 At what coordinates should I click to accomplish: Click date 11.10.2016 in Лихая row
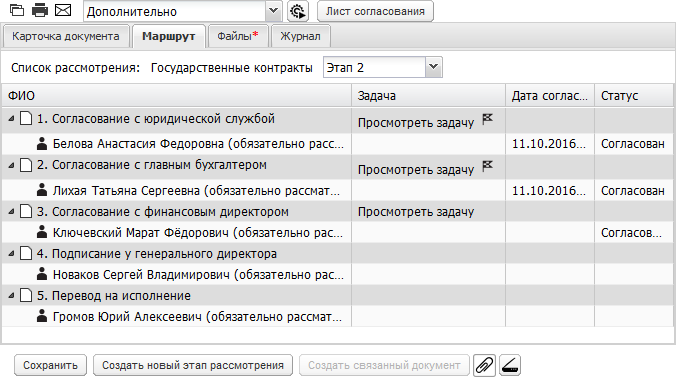(549, 191)
